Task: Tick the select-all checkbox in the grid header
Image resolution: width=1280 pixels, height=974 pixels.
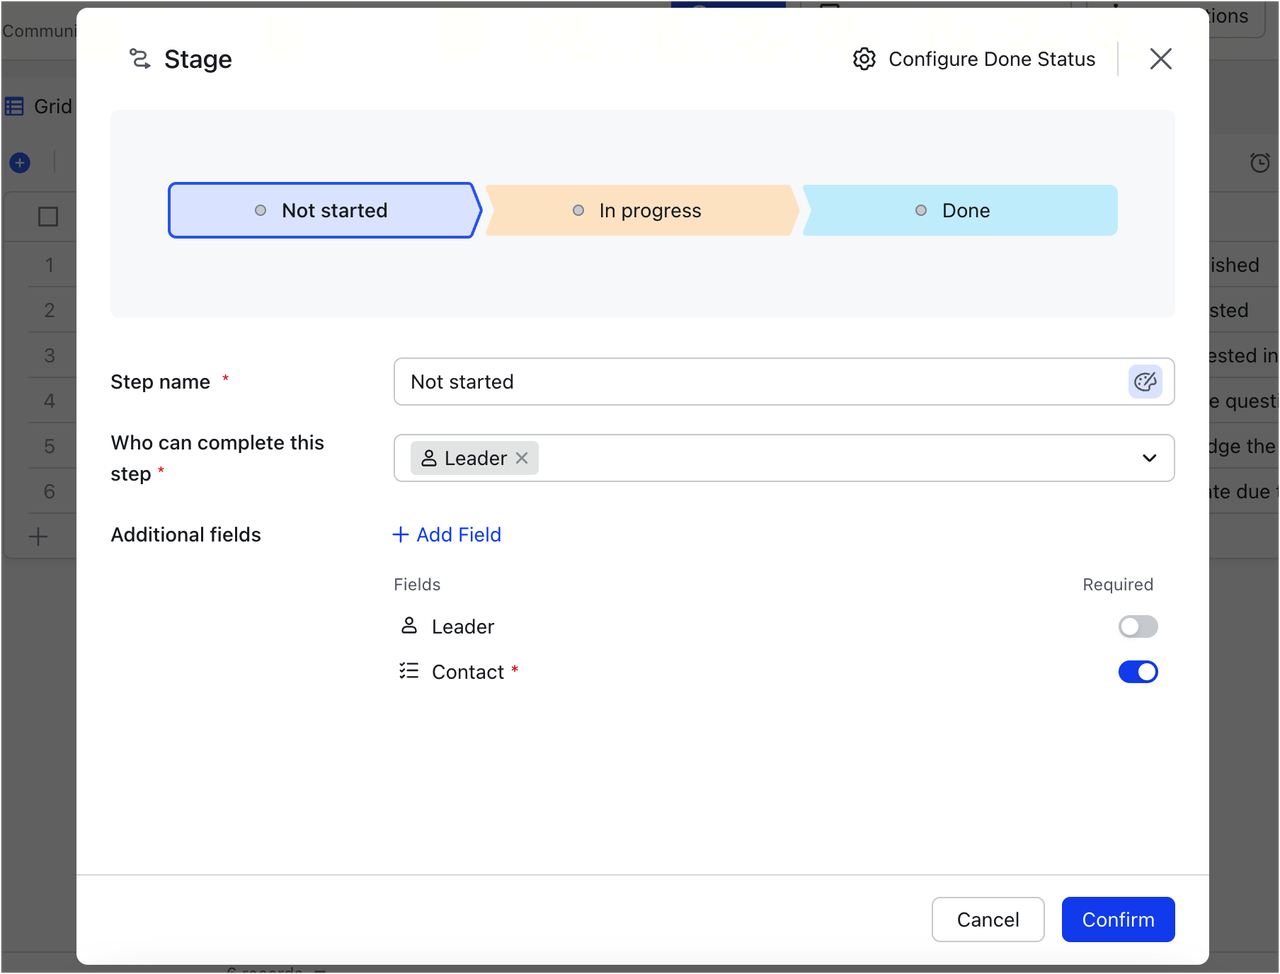Action: pyautogui.click(x=48, y=217)
